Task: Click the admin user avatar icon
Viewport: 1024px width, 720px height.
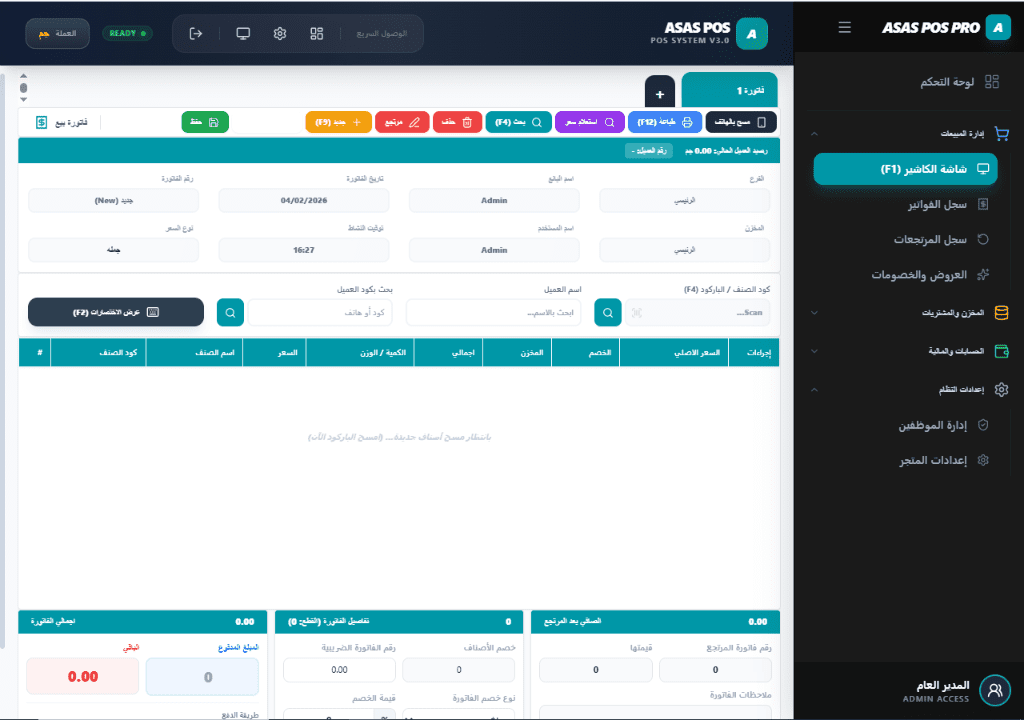Action: [995, 690]
